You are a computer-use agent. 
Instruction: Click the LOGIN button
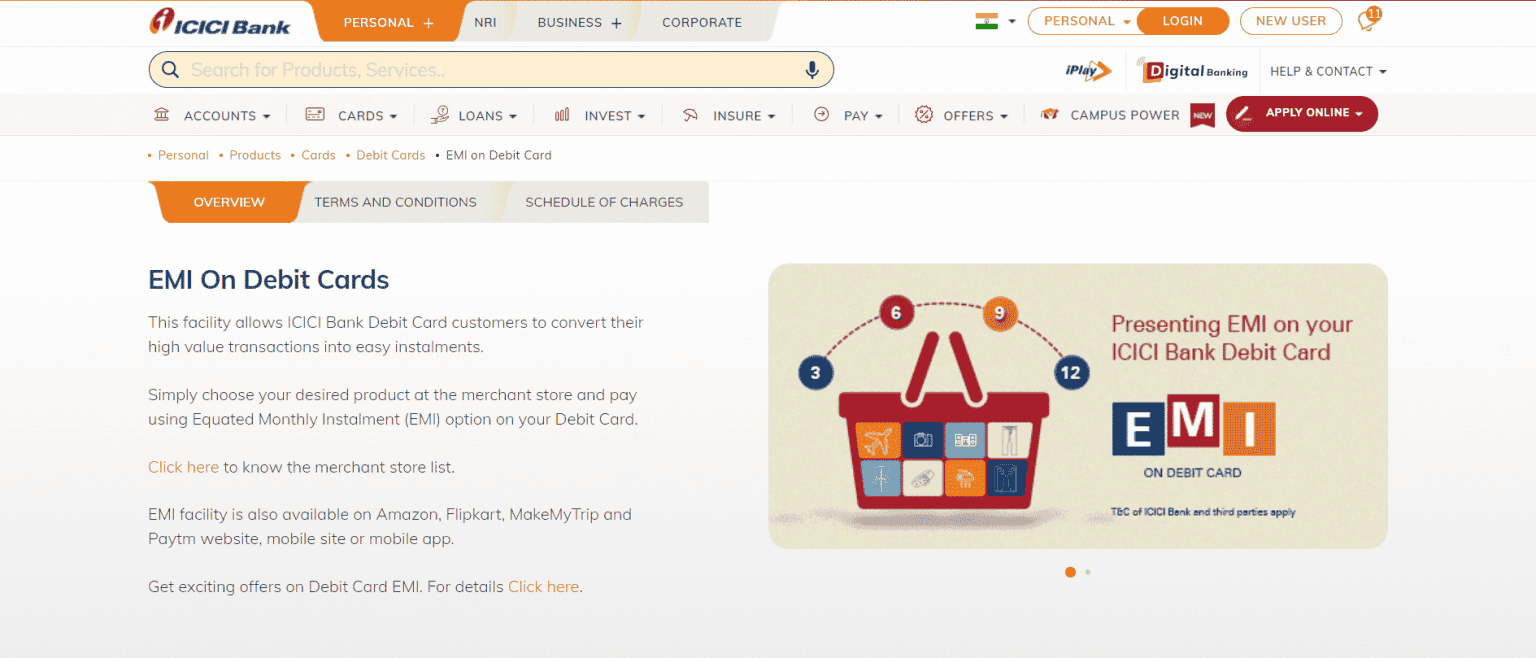[1182, 20]
